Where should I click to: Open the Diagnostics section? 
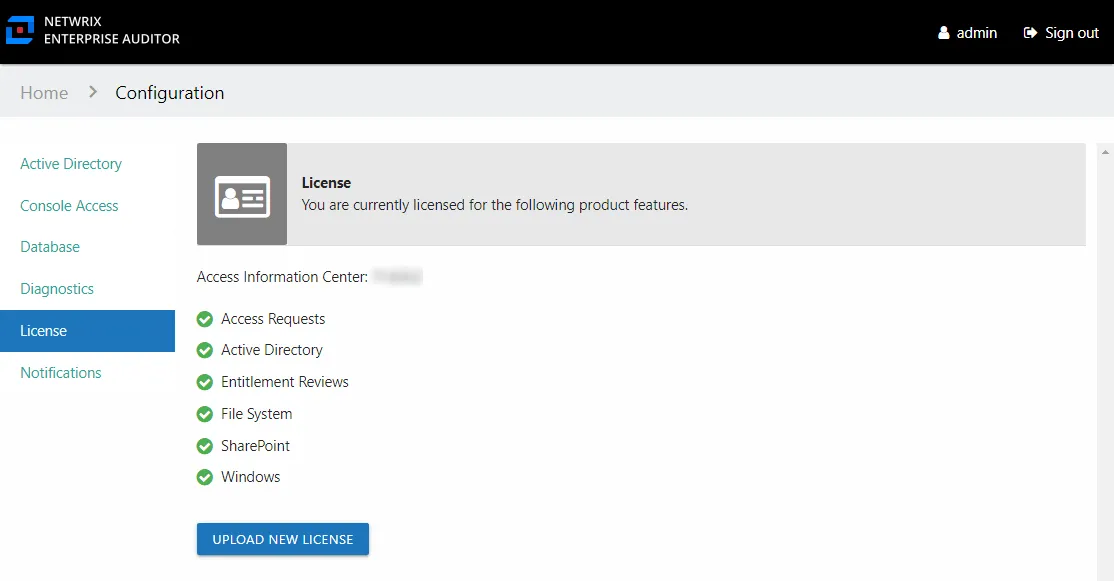tap(57, 289)
